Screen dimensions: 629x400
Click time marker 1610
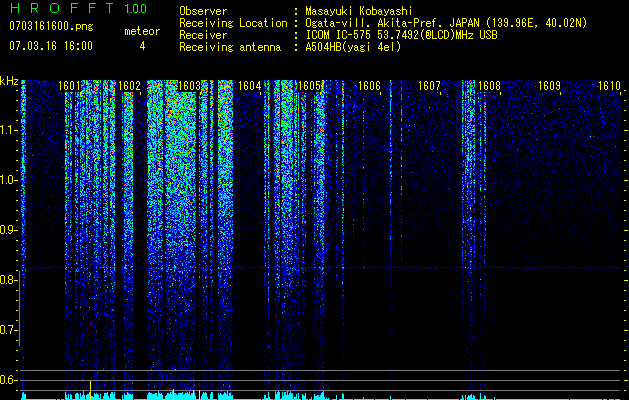(609, 86)
